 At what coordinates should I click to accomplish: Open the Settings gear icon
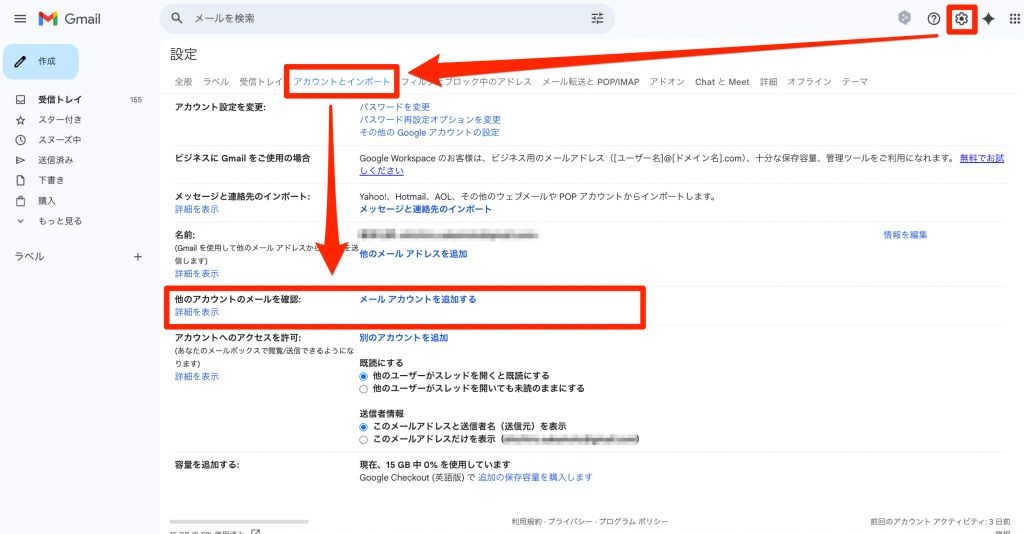(961, 19)
